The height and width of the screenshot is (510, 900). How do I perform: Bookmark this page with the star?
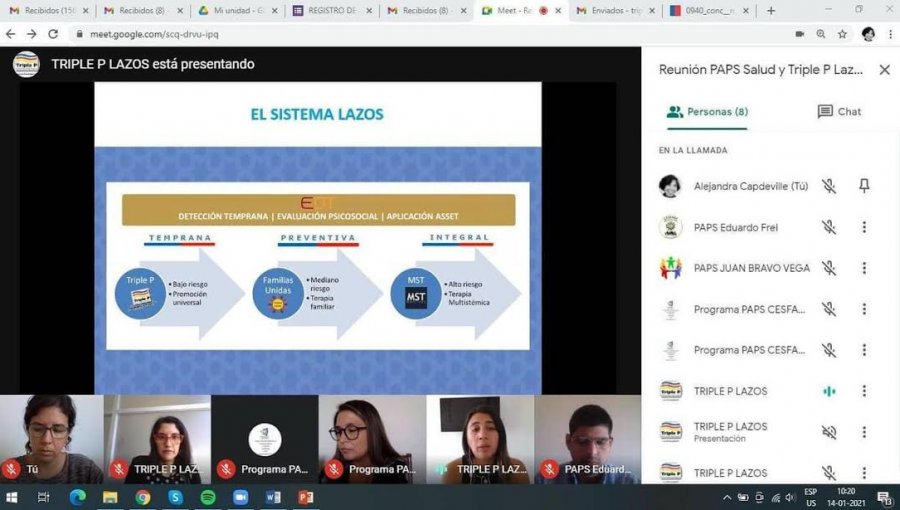[842, 34]
